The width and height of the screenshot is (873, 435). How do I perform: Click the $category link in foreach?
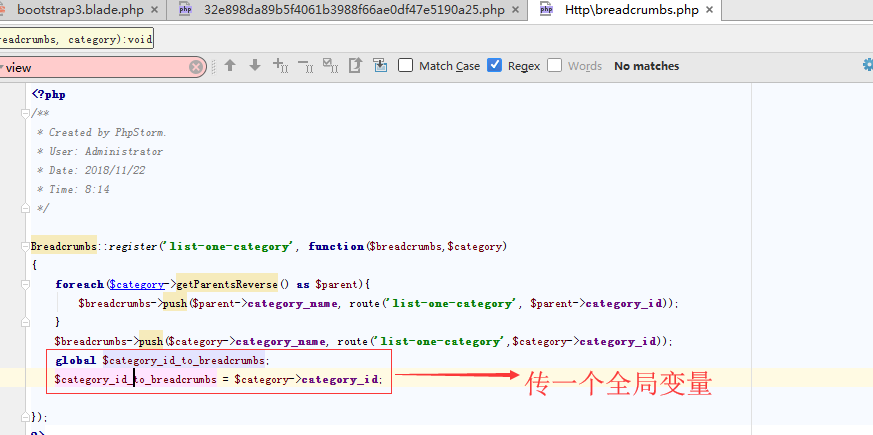136,284
